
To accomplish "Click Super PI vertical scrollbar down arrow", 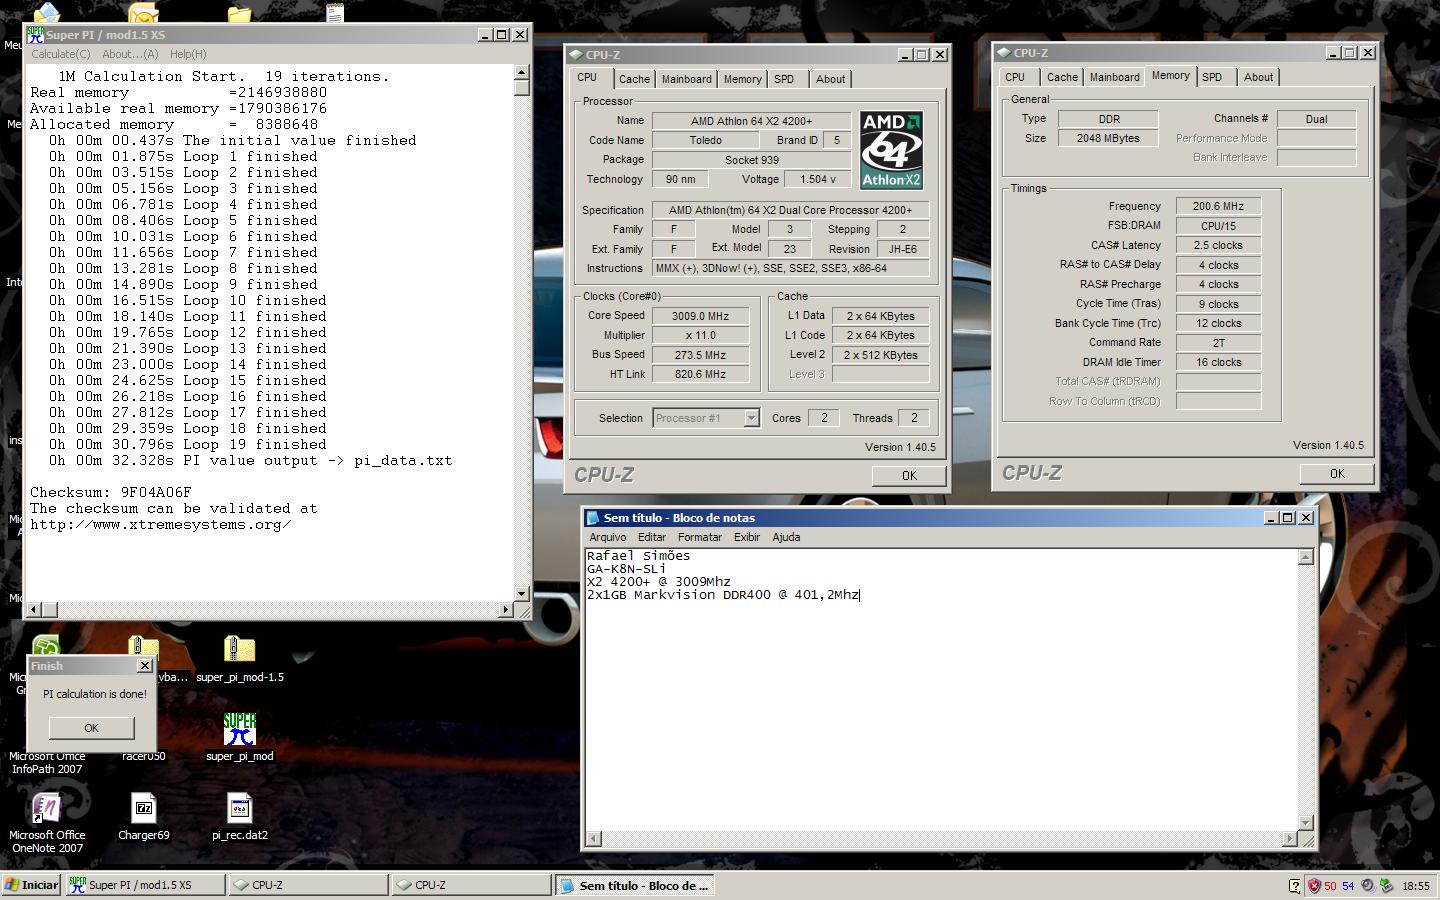I will click(521, 594).
